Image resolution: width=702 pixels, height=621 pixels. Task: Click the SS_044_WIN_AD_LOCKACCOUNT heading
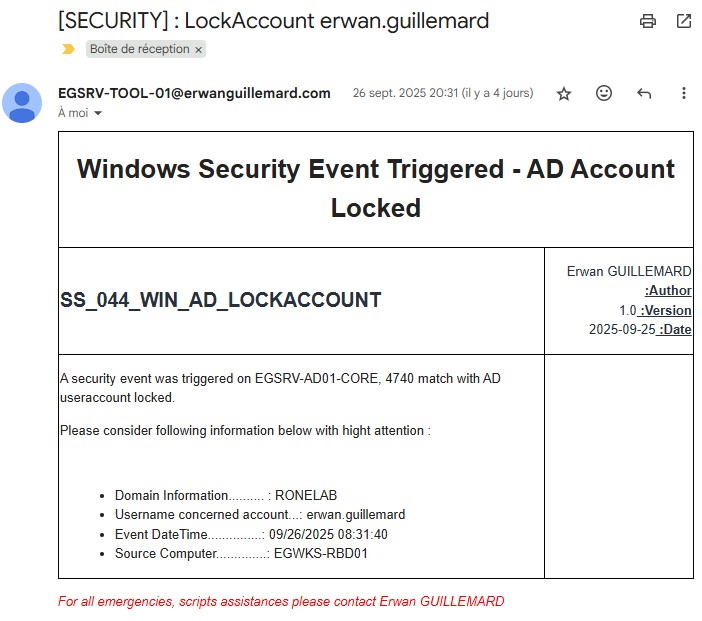click(x=221, y=300)
